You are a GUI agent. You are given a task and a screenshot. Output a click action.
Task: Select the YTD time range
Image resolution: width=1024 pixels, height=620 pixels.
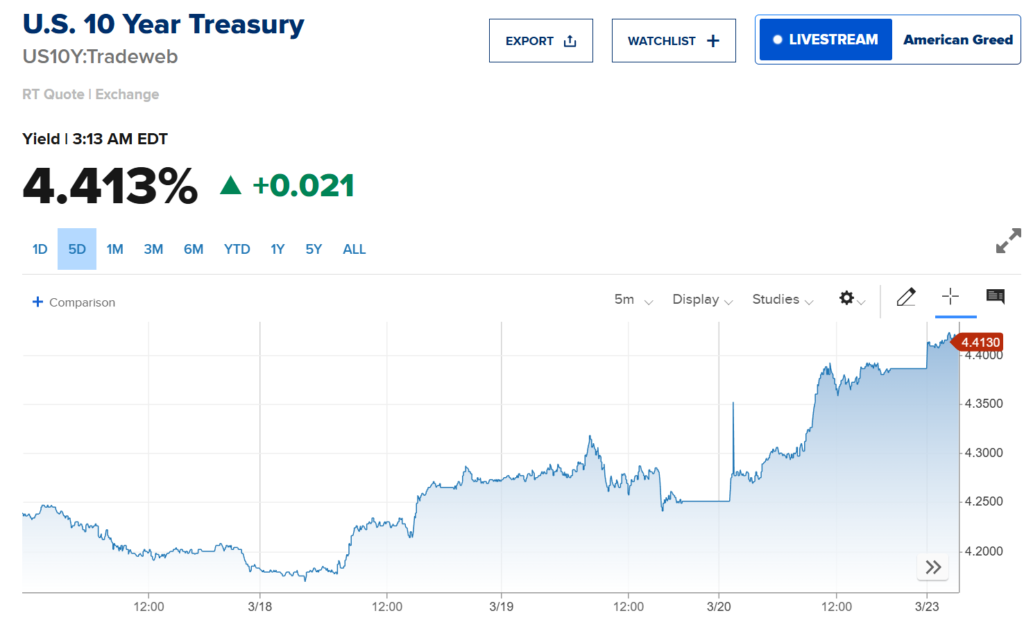click(x=237, y=249)
